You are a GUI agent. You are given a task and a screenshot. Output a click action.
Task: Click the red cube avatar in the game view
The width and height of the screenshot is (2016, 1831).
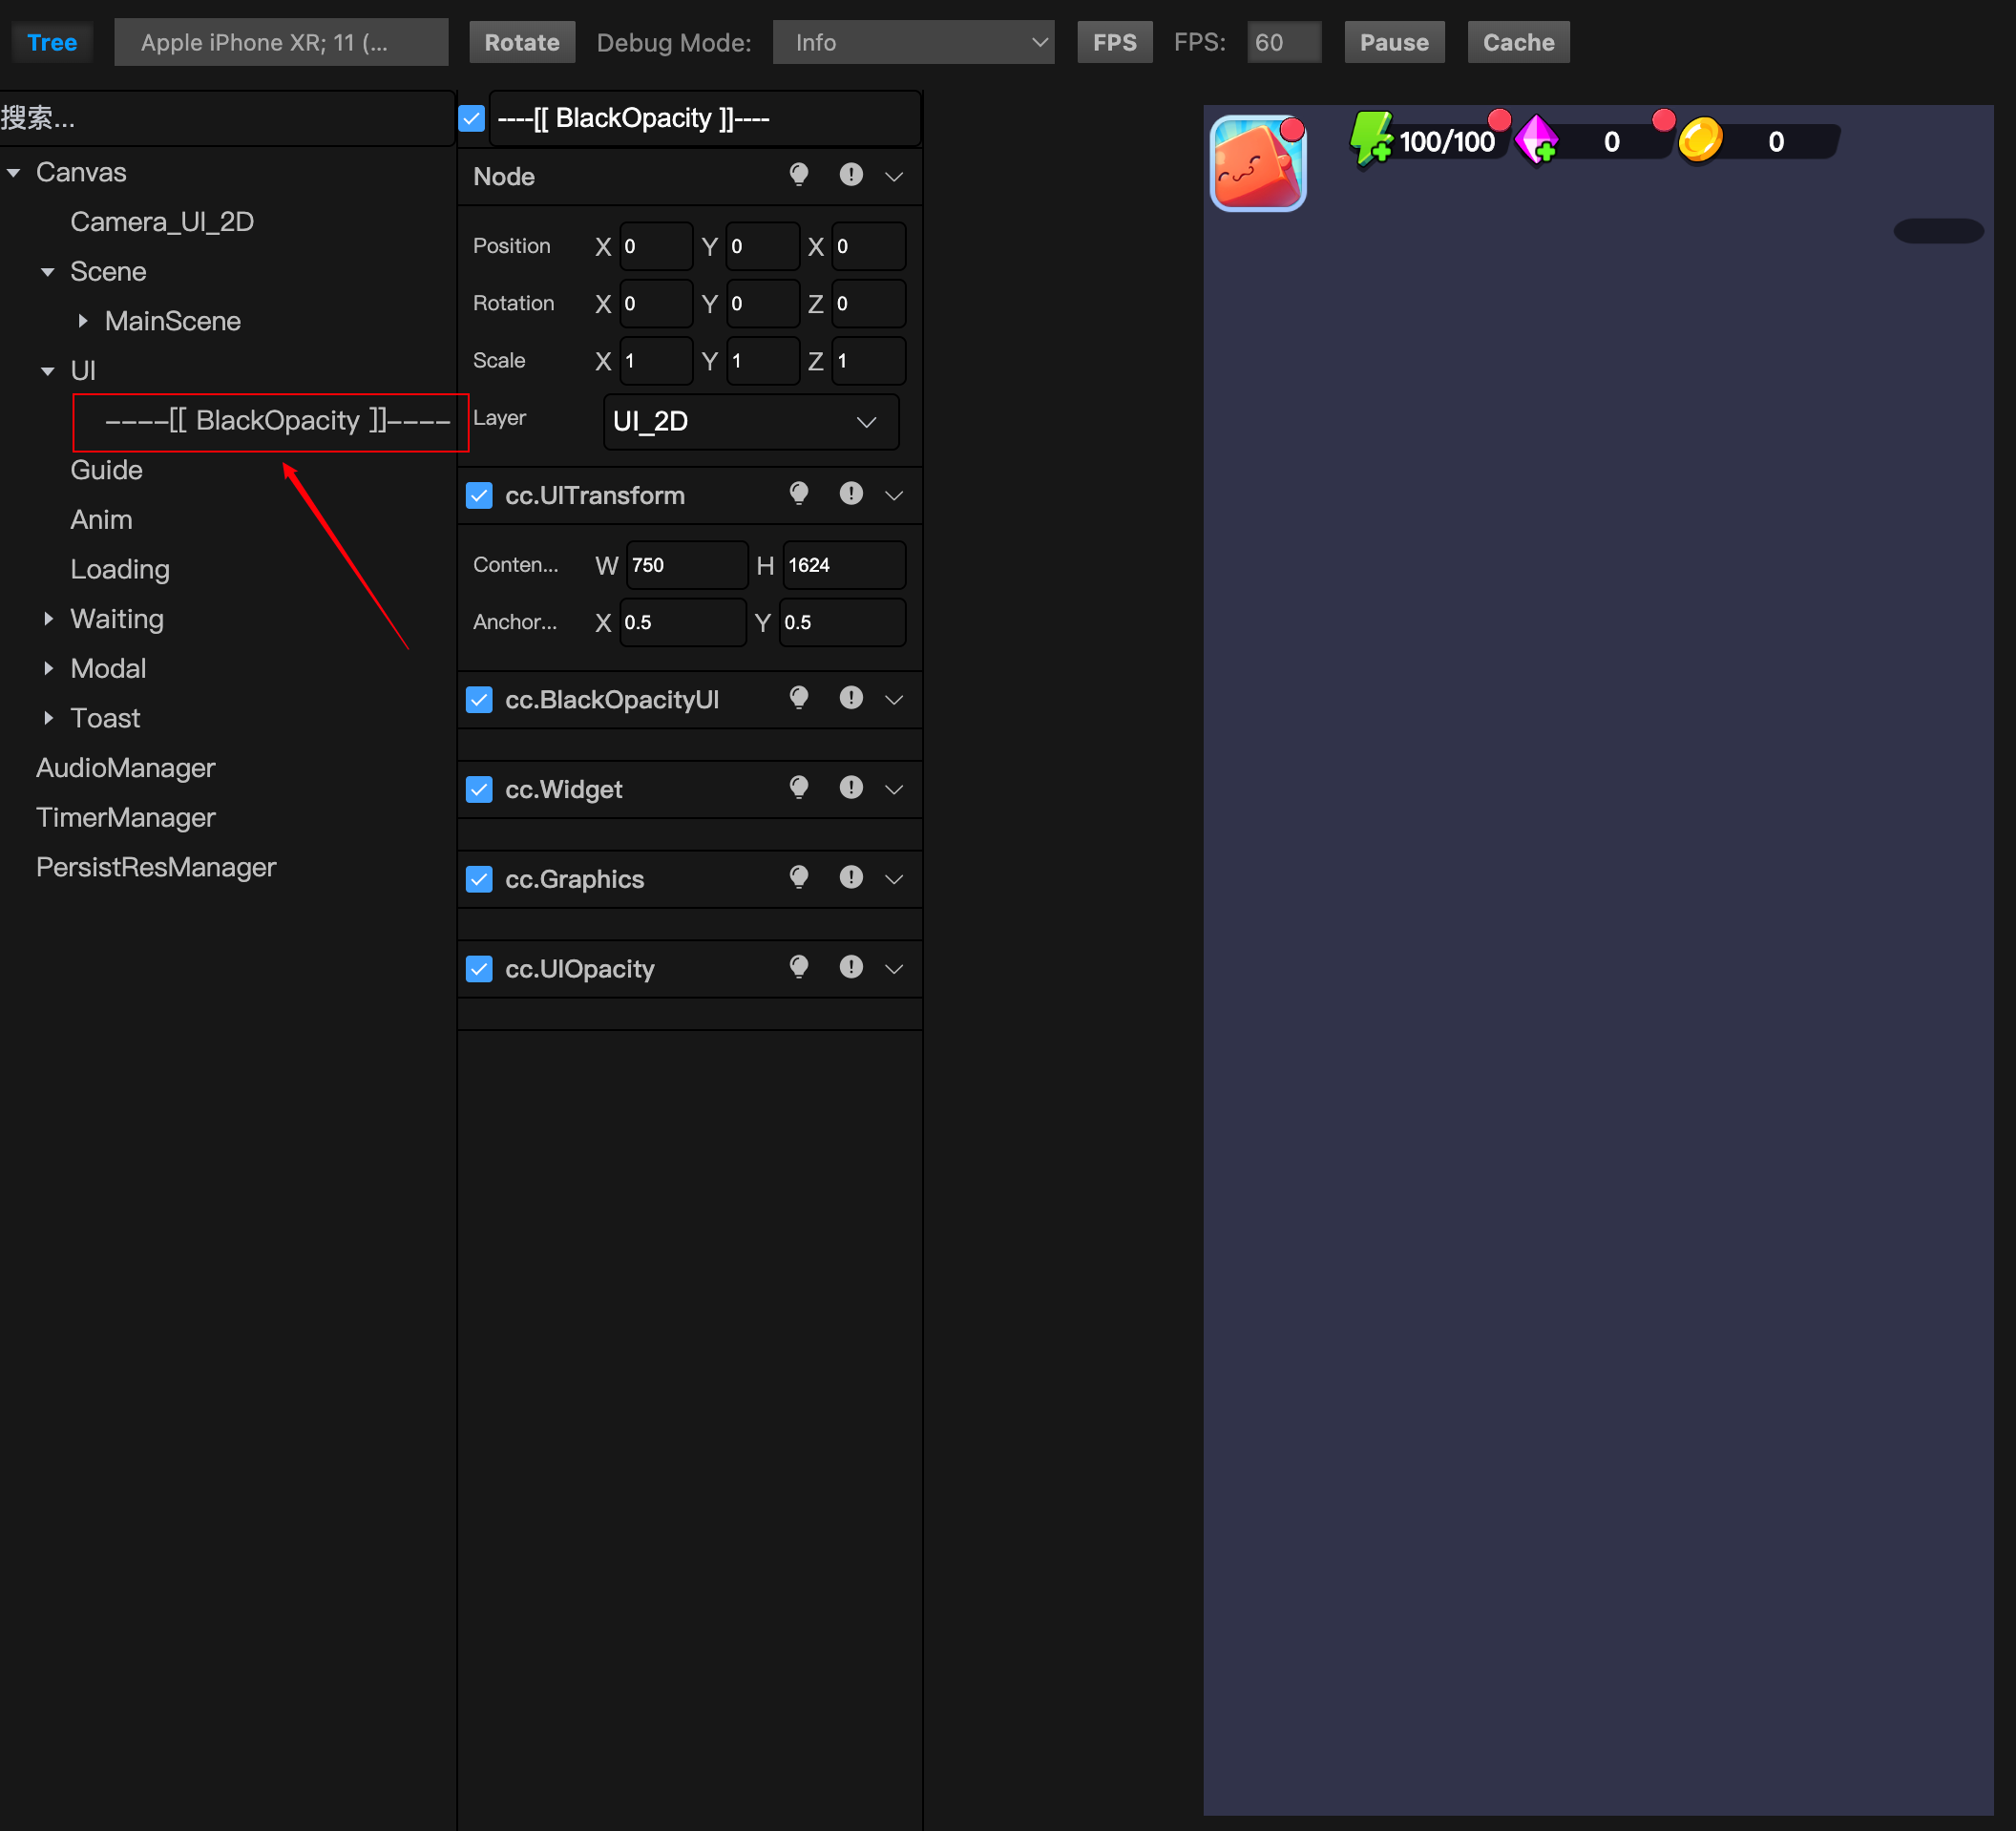1257,163
